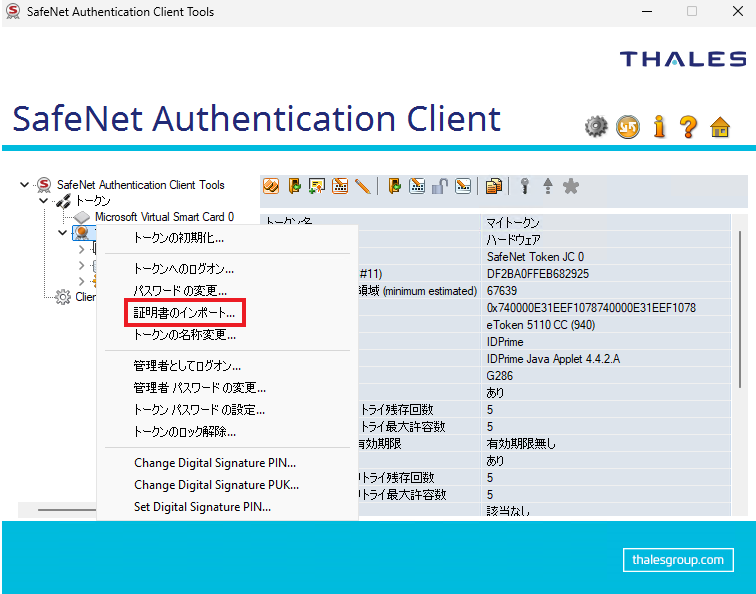Image resolution: width=756 pixels, height=594 pixels.
Task: Open the orange About info icon
Action: 659,126
